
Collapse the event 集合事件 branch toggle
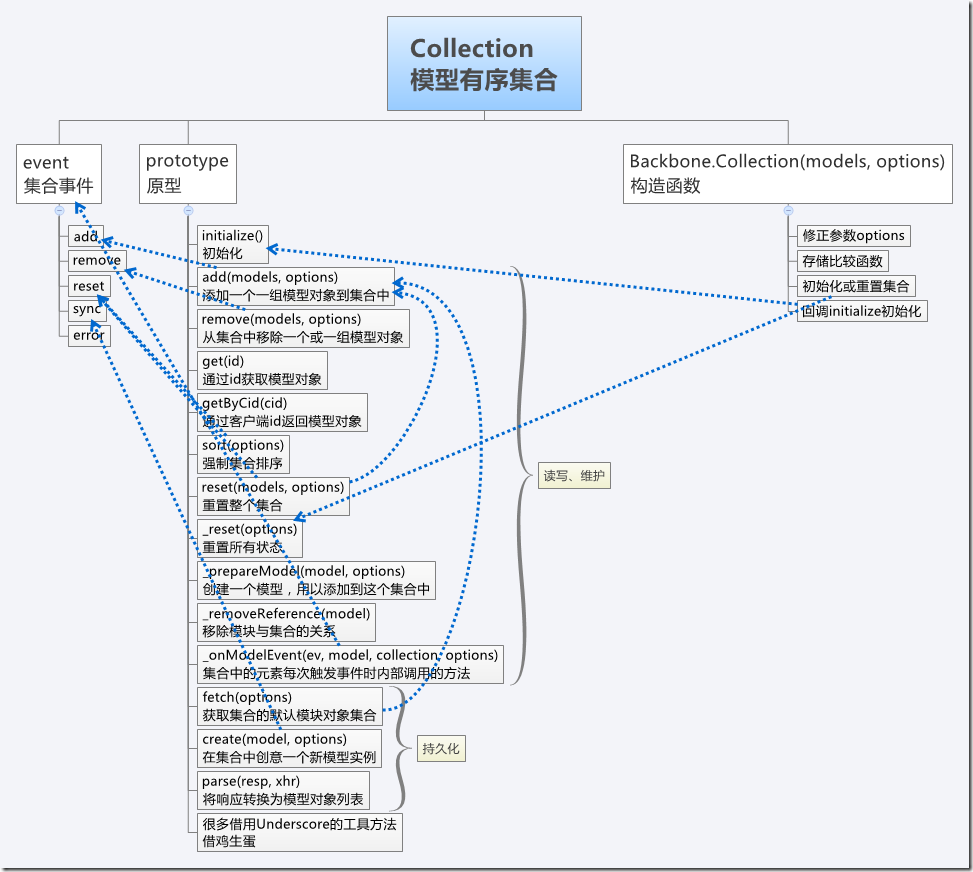pyautogui.click(x=60, y=210)
